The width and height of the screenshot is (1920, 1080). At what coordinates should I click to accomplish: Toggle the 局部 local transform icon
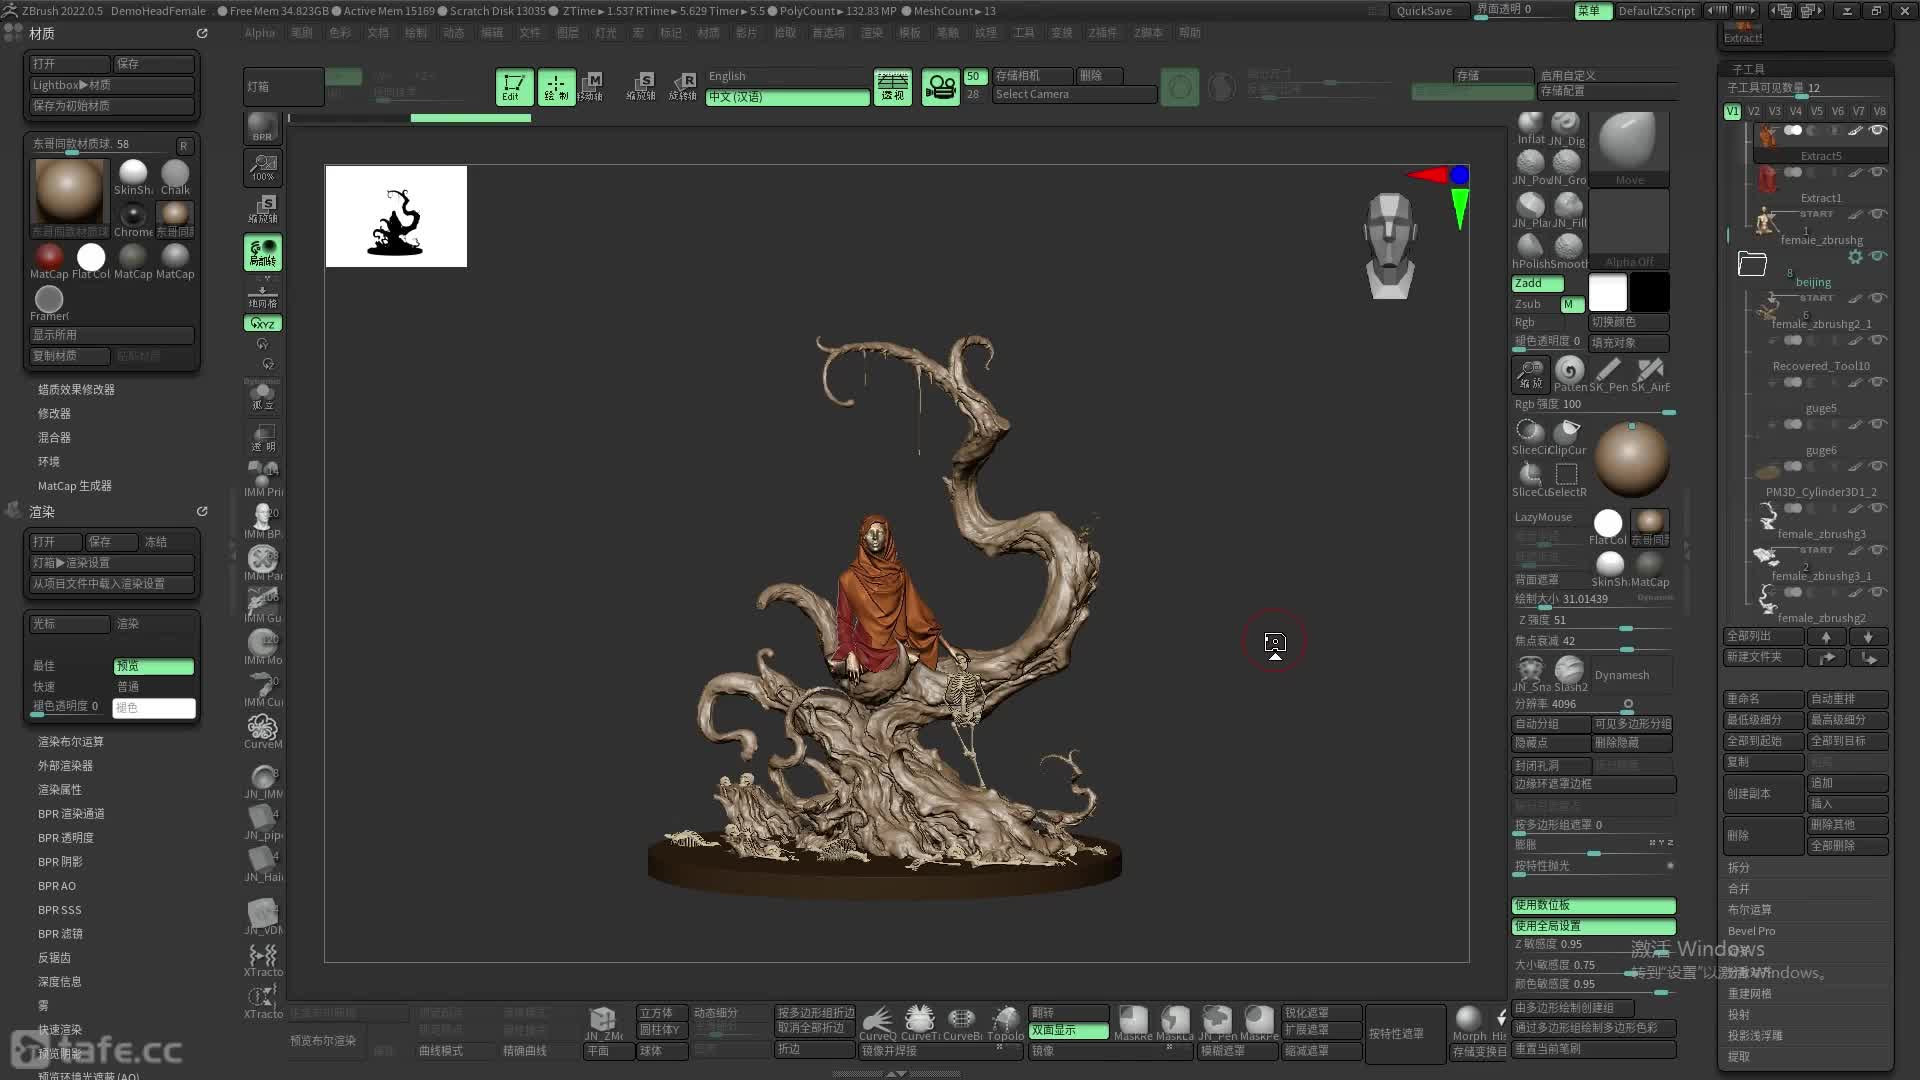pos(263,252)
